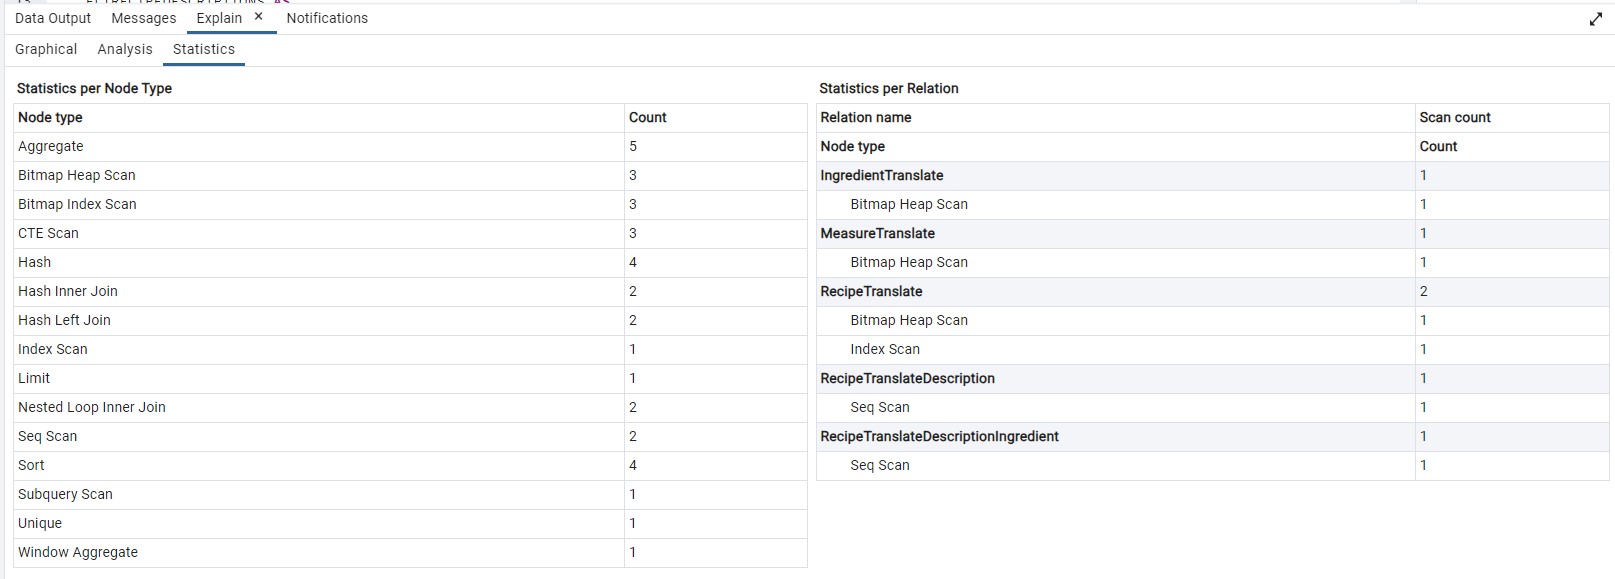Image resolution: width=1615 pixels, height=579 pixels.
Task: Select the Statistics sub-tab
Action: tap(204, 49)
